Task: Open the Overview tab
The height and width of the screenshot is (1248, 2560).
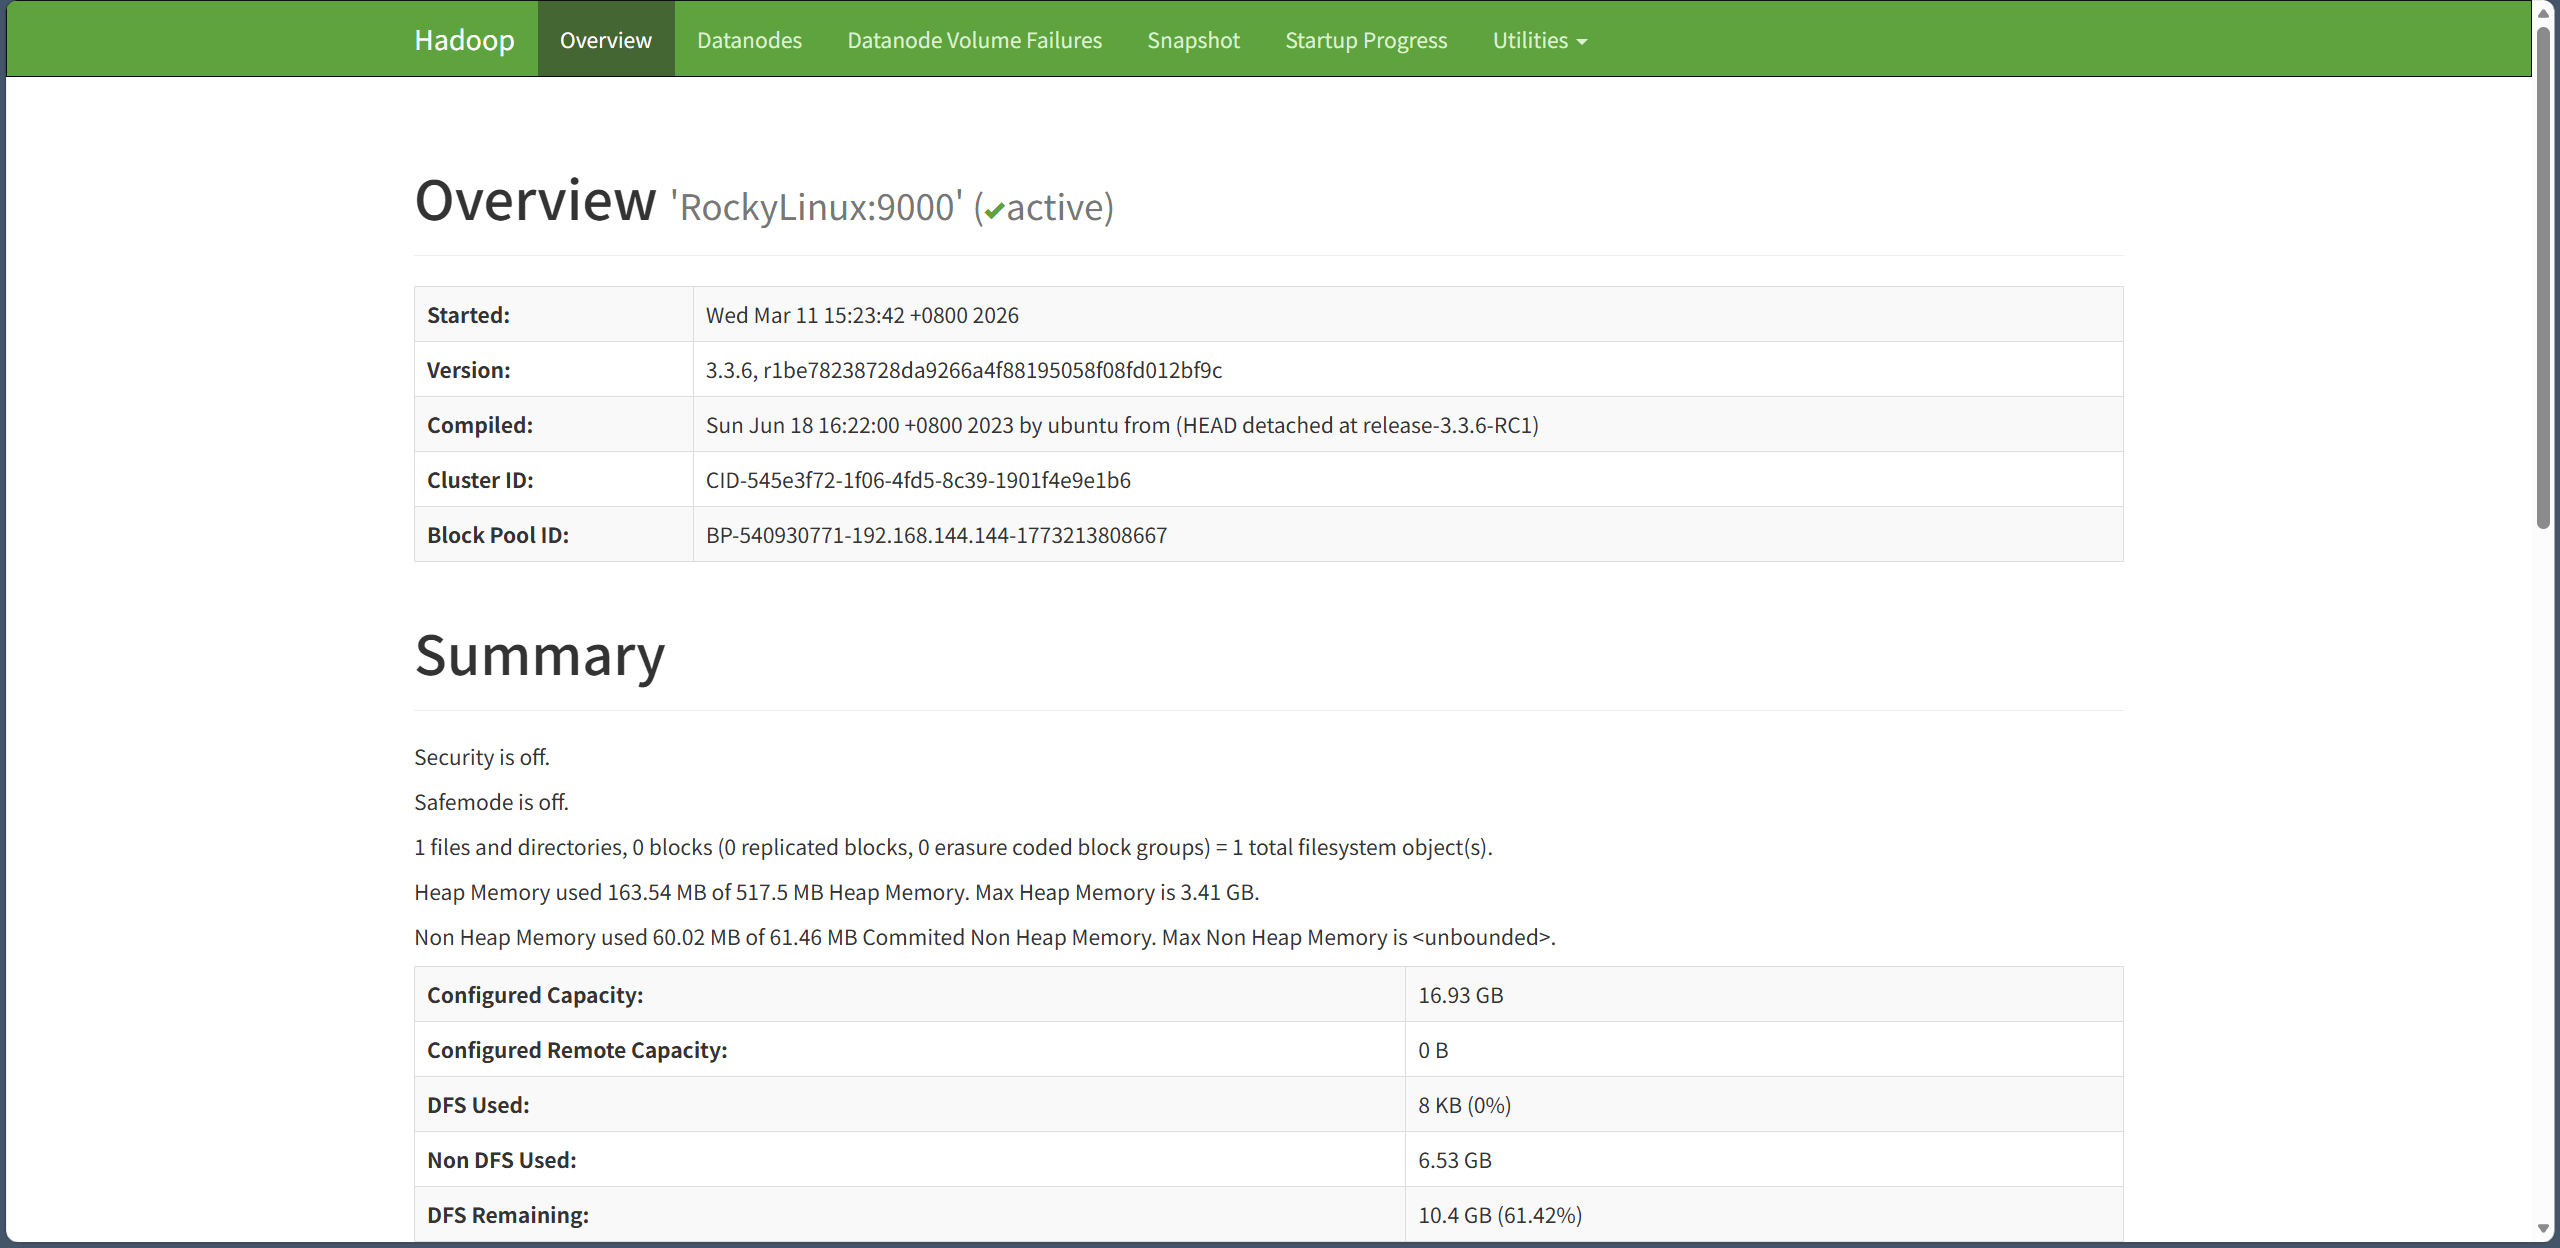Action: [x=606, y=40]
